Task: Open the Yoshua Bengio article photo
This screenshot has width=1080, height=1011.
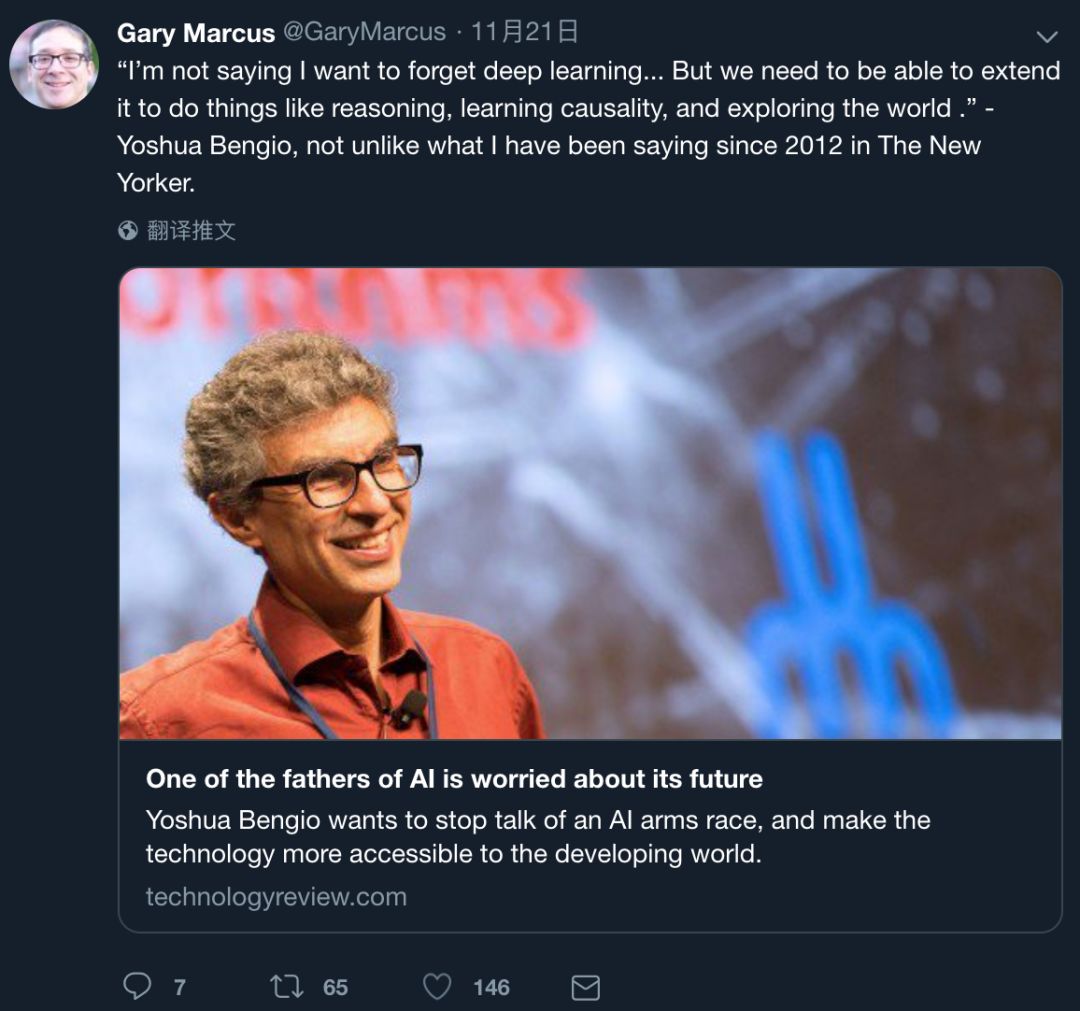Action: [x=590, y=503]
